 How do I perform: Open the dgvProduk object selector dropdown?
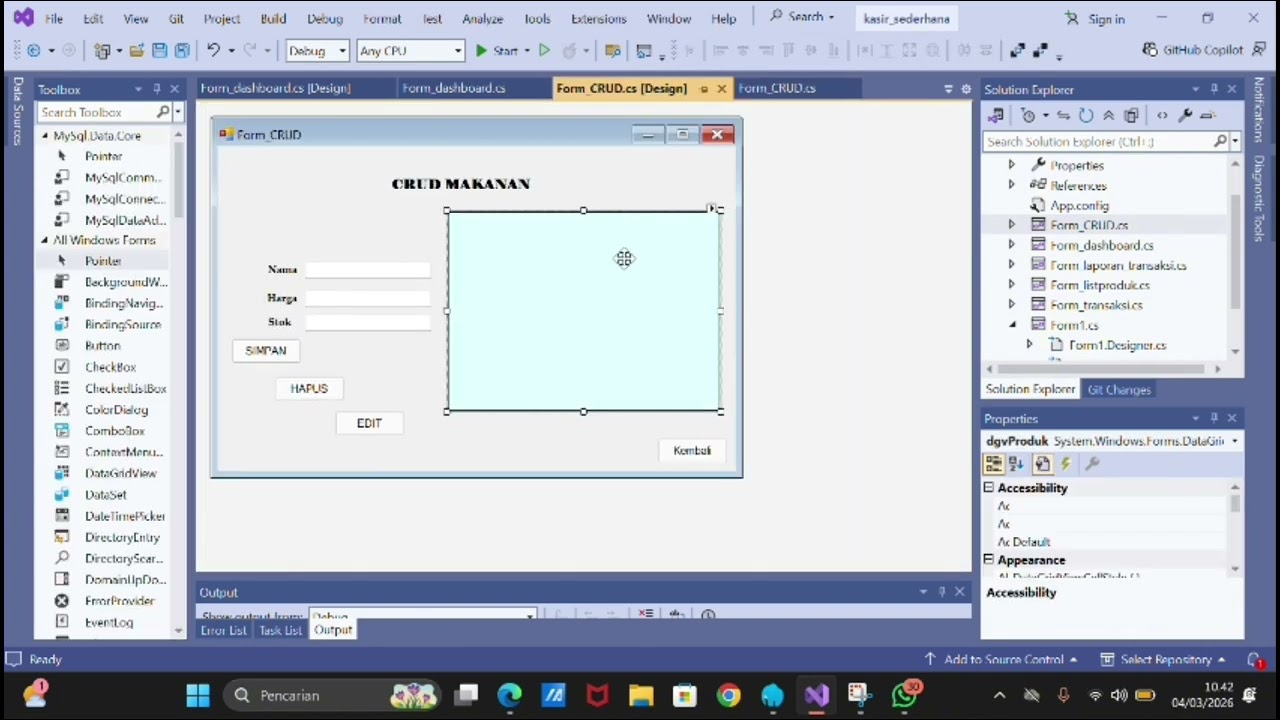point(1235,441)
